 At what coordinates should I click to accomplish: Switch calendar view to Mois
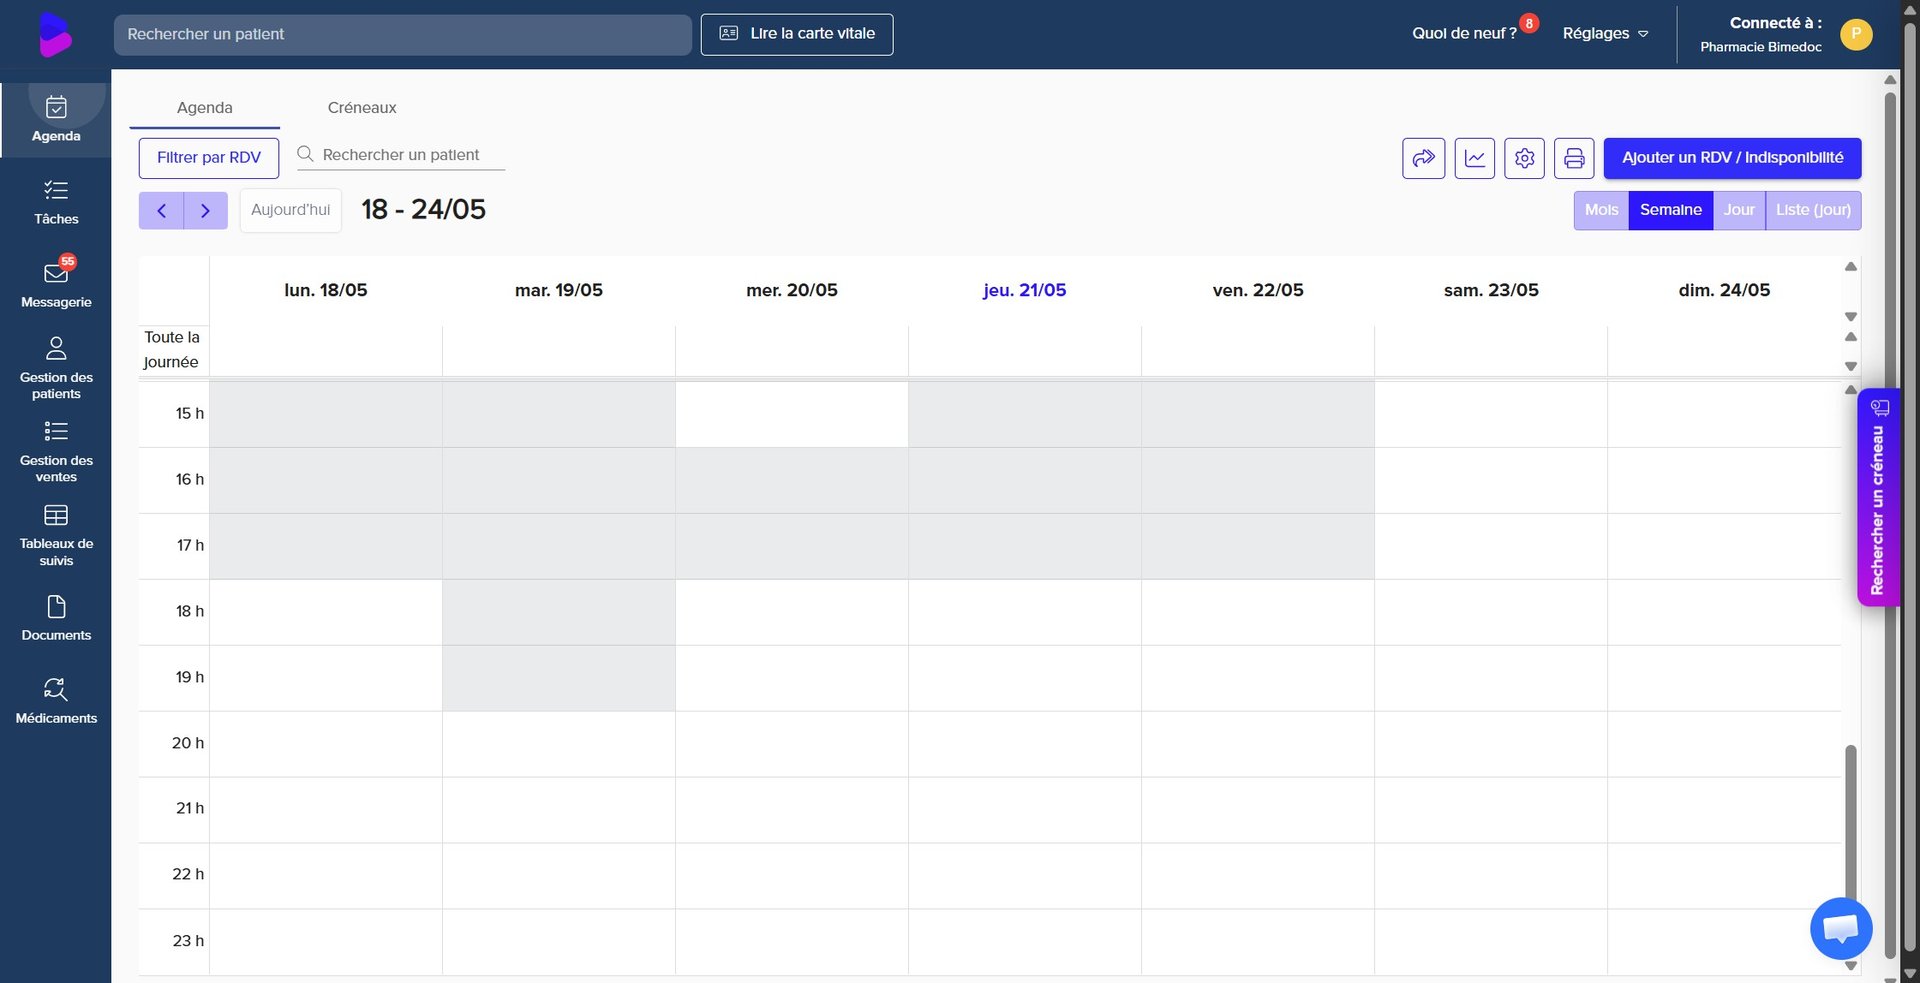tap(1601, 210)
